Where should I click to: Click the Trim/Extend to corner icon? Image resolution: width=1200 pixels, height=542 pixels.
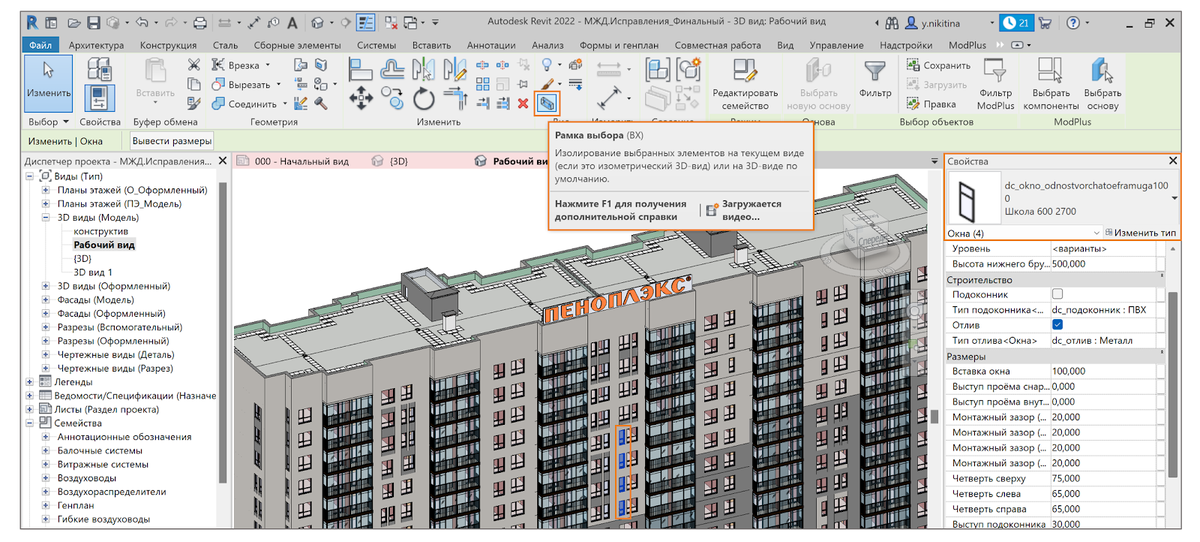pos(456,98)
